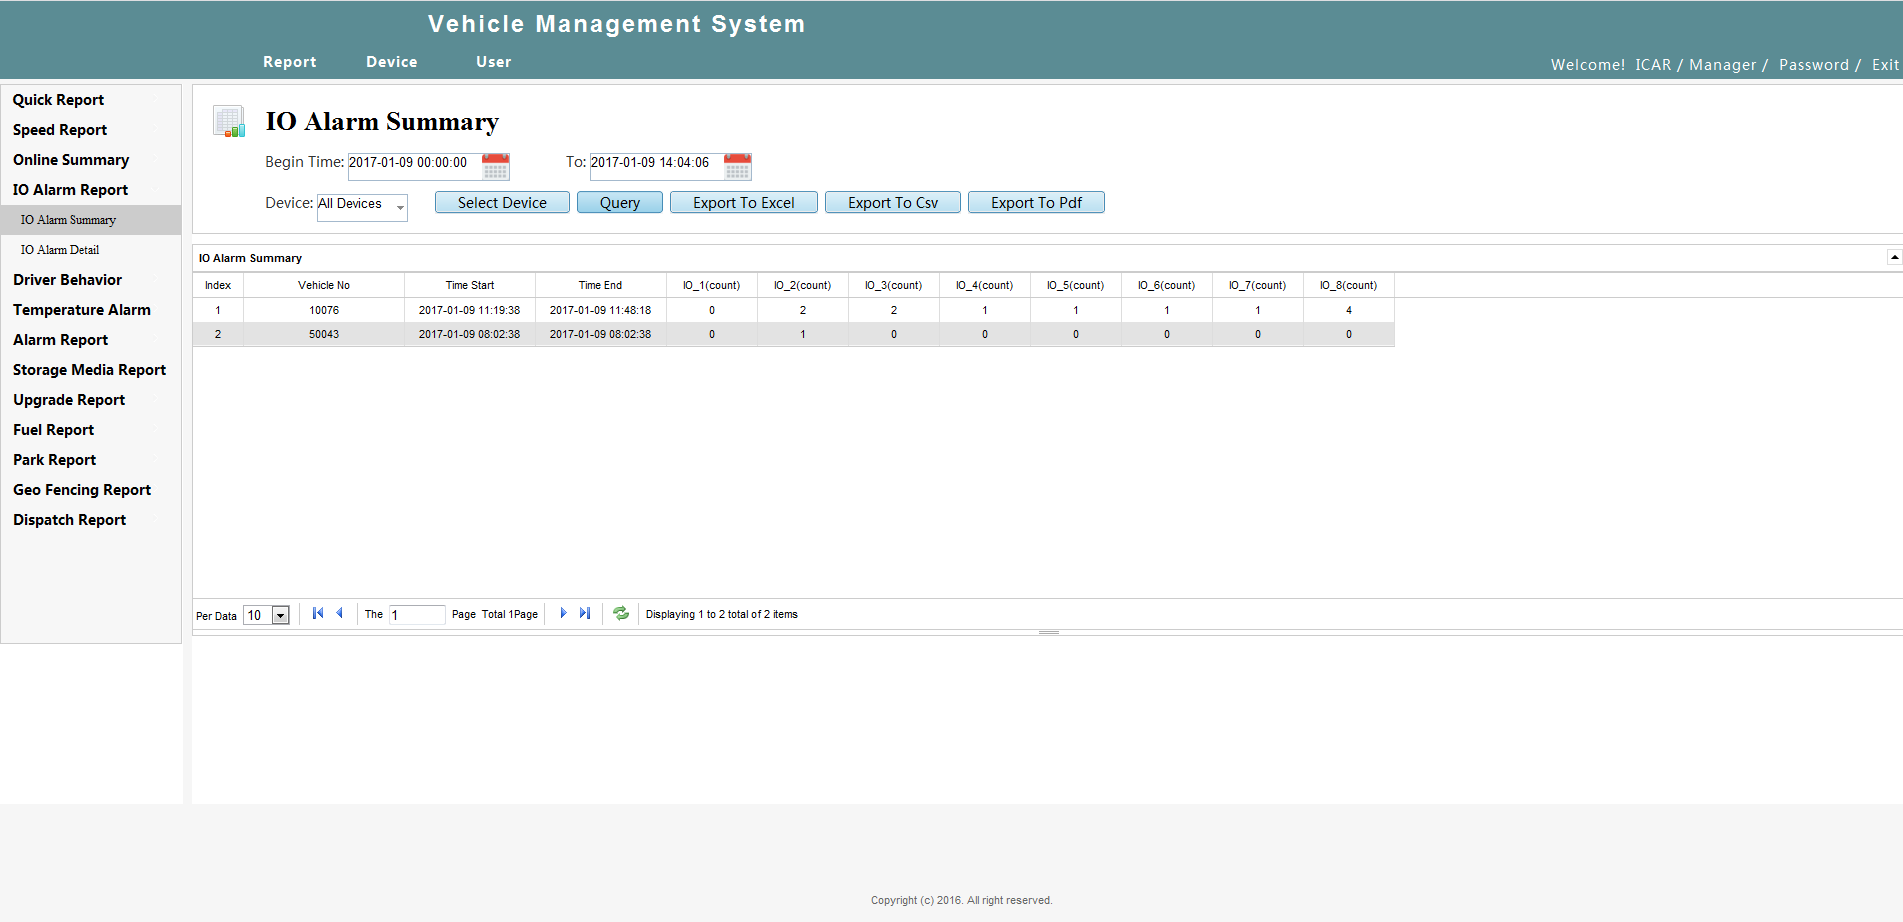Sort by IO_4(count) column header
Image resolution: width=1903 pixels, height=922 pixels.
tap(984, 285)
